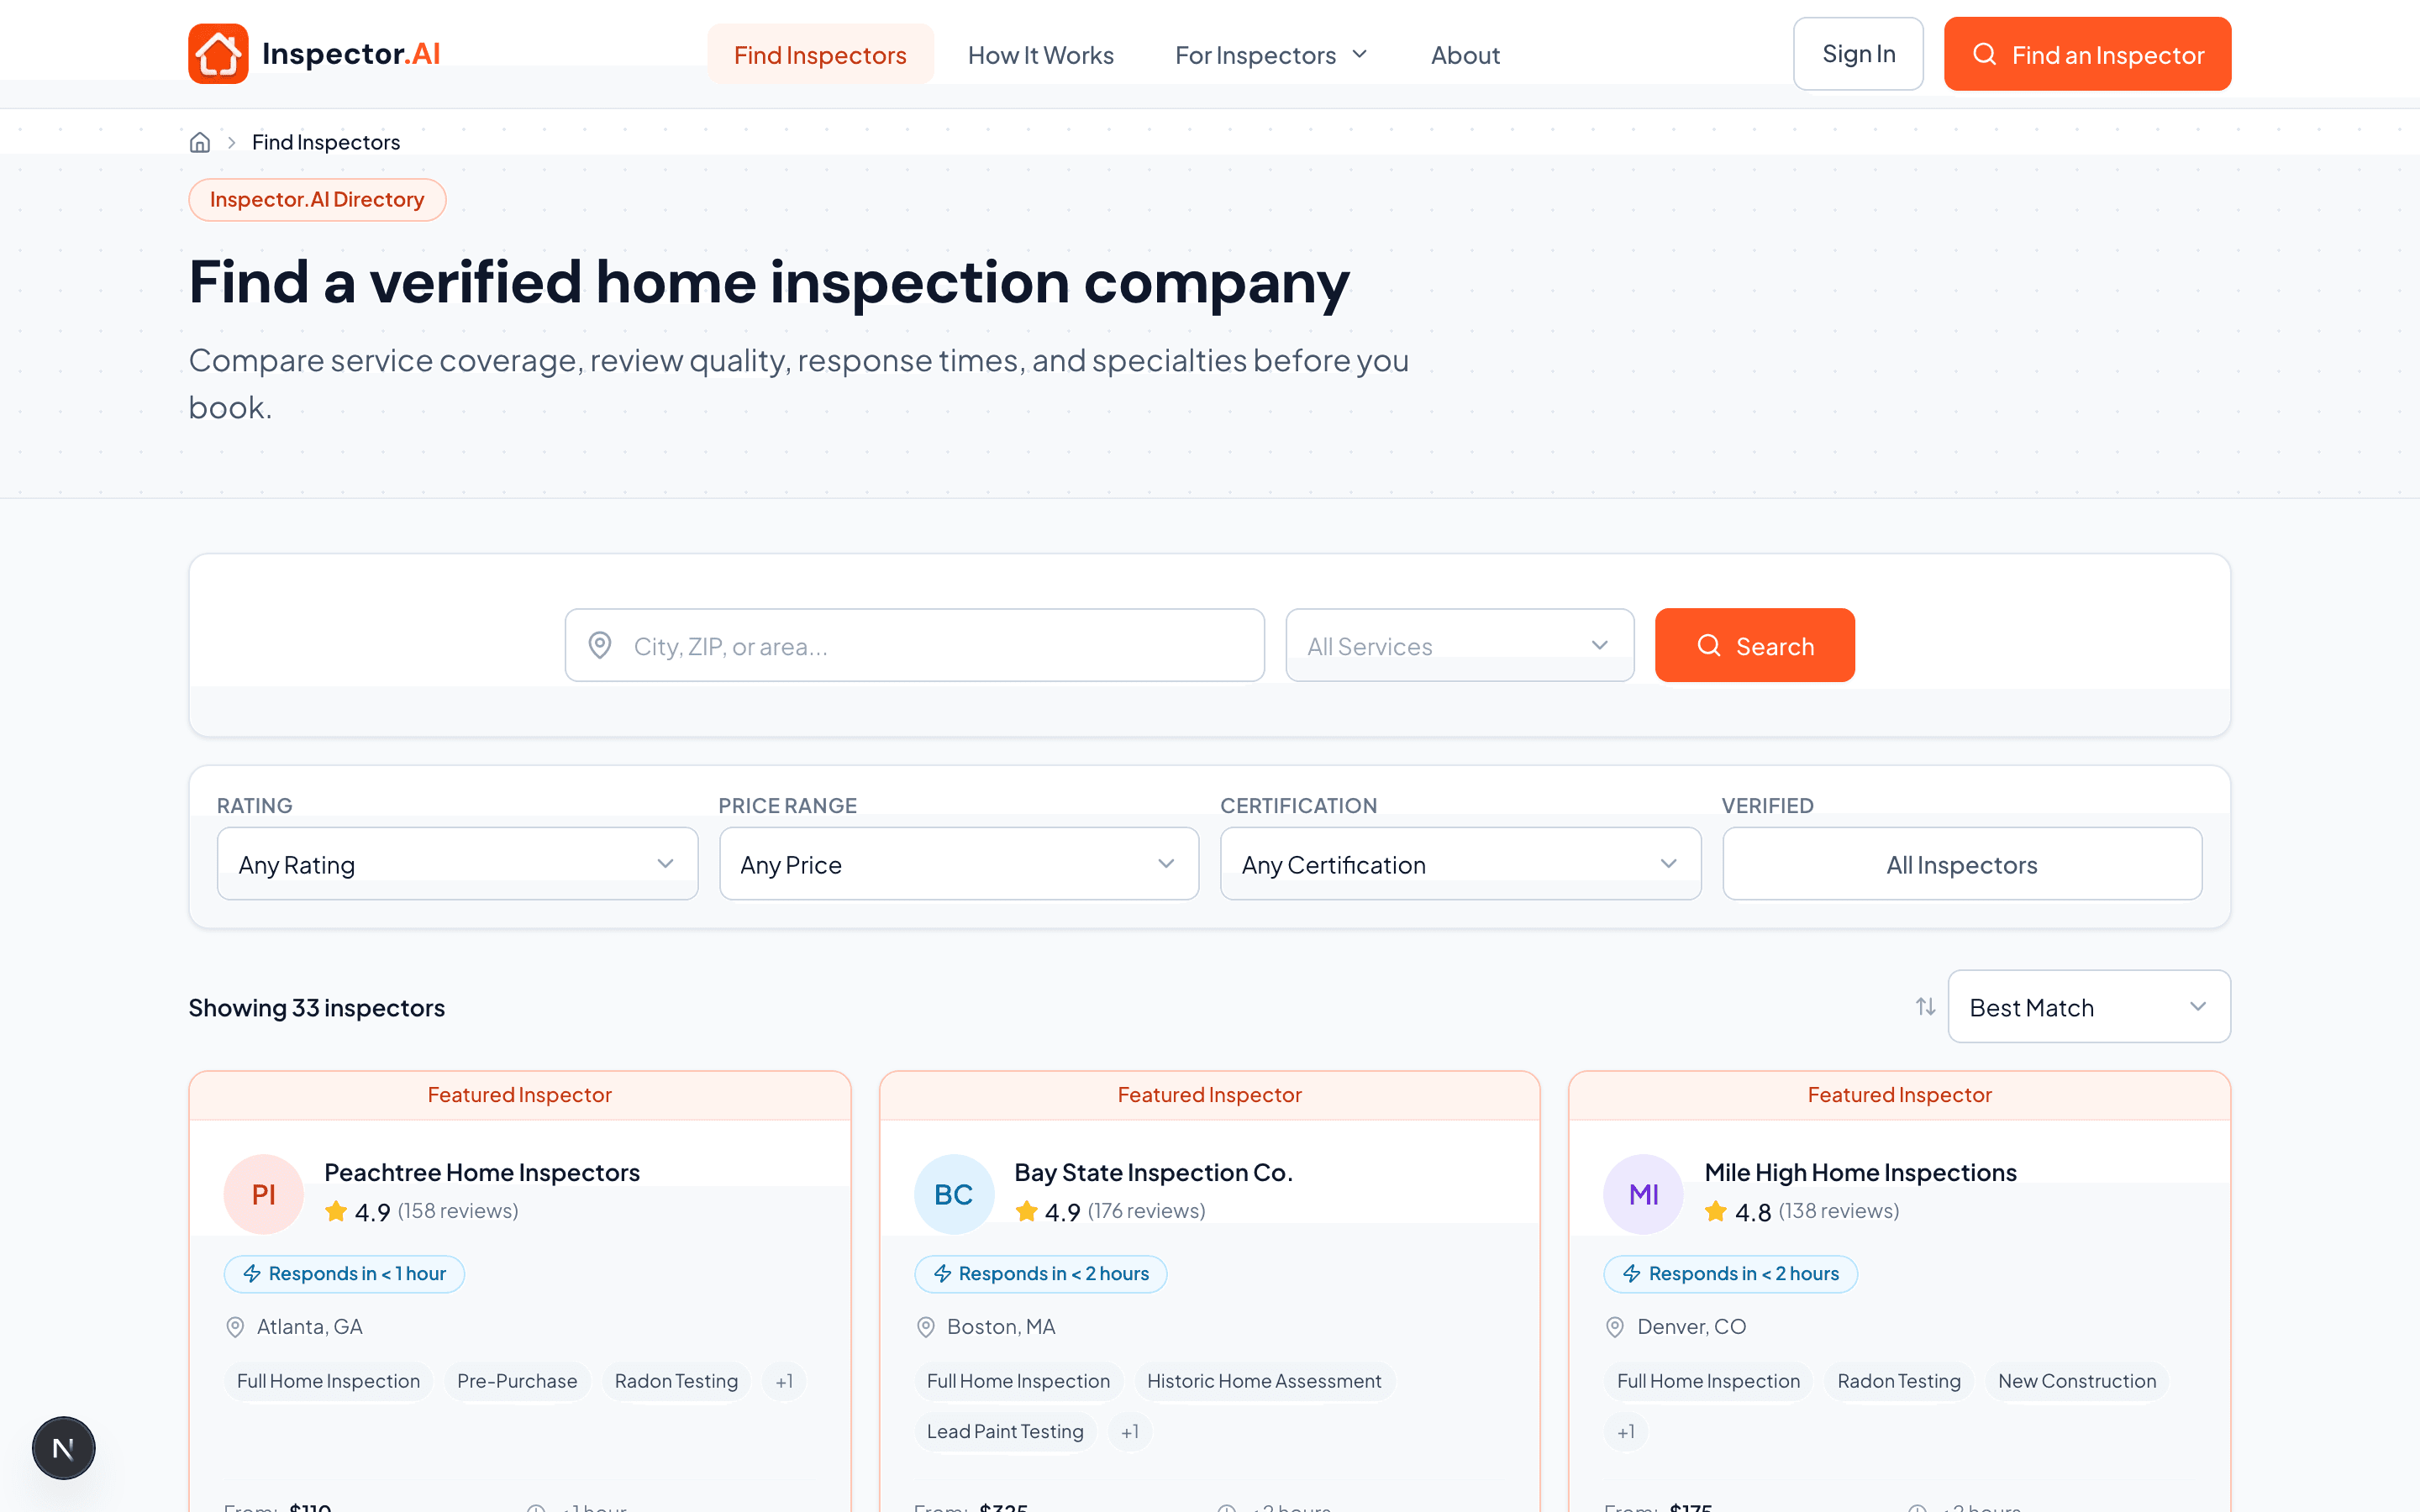Open How It Works nav item
Screen dimensions: 2420x1512
(1040, 55)
